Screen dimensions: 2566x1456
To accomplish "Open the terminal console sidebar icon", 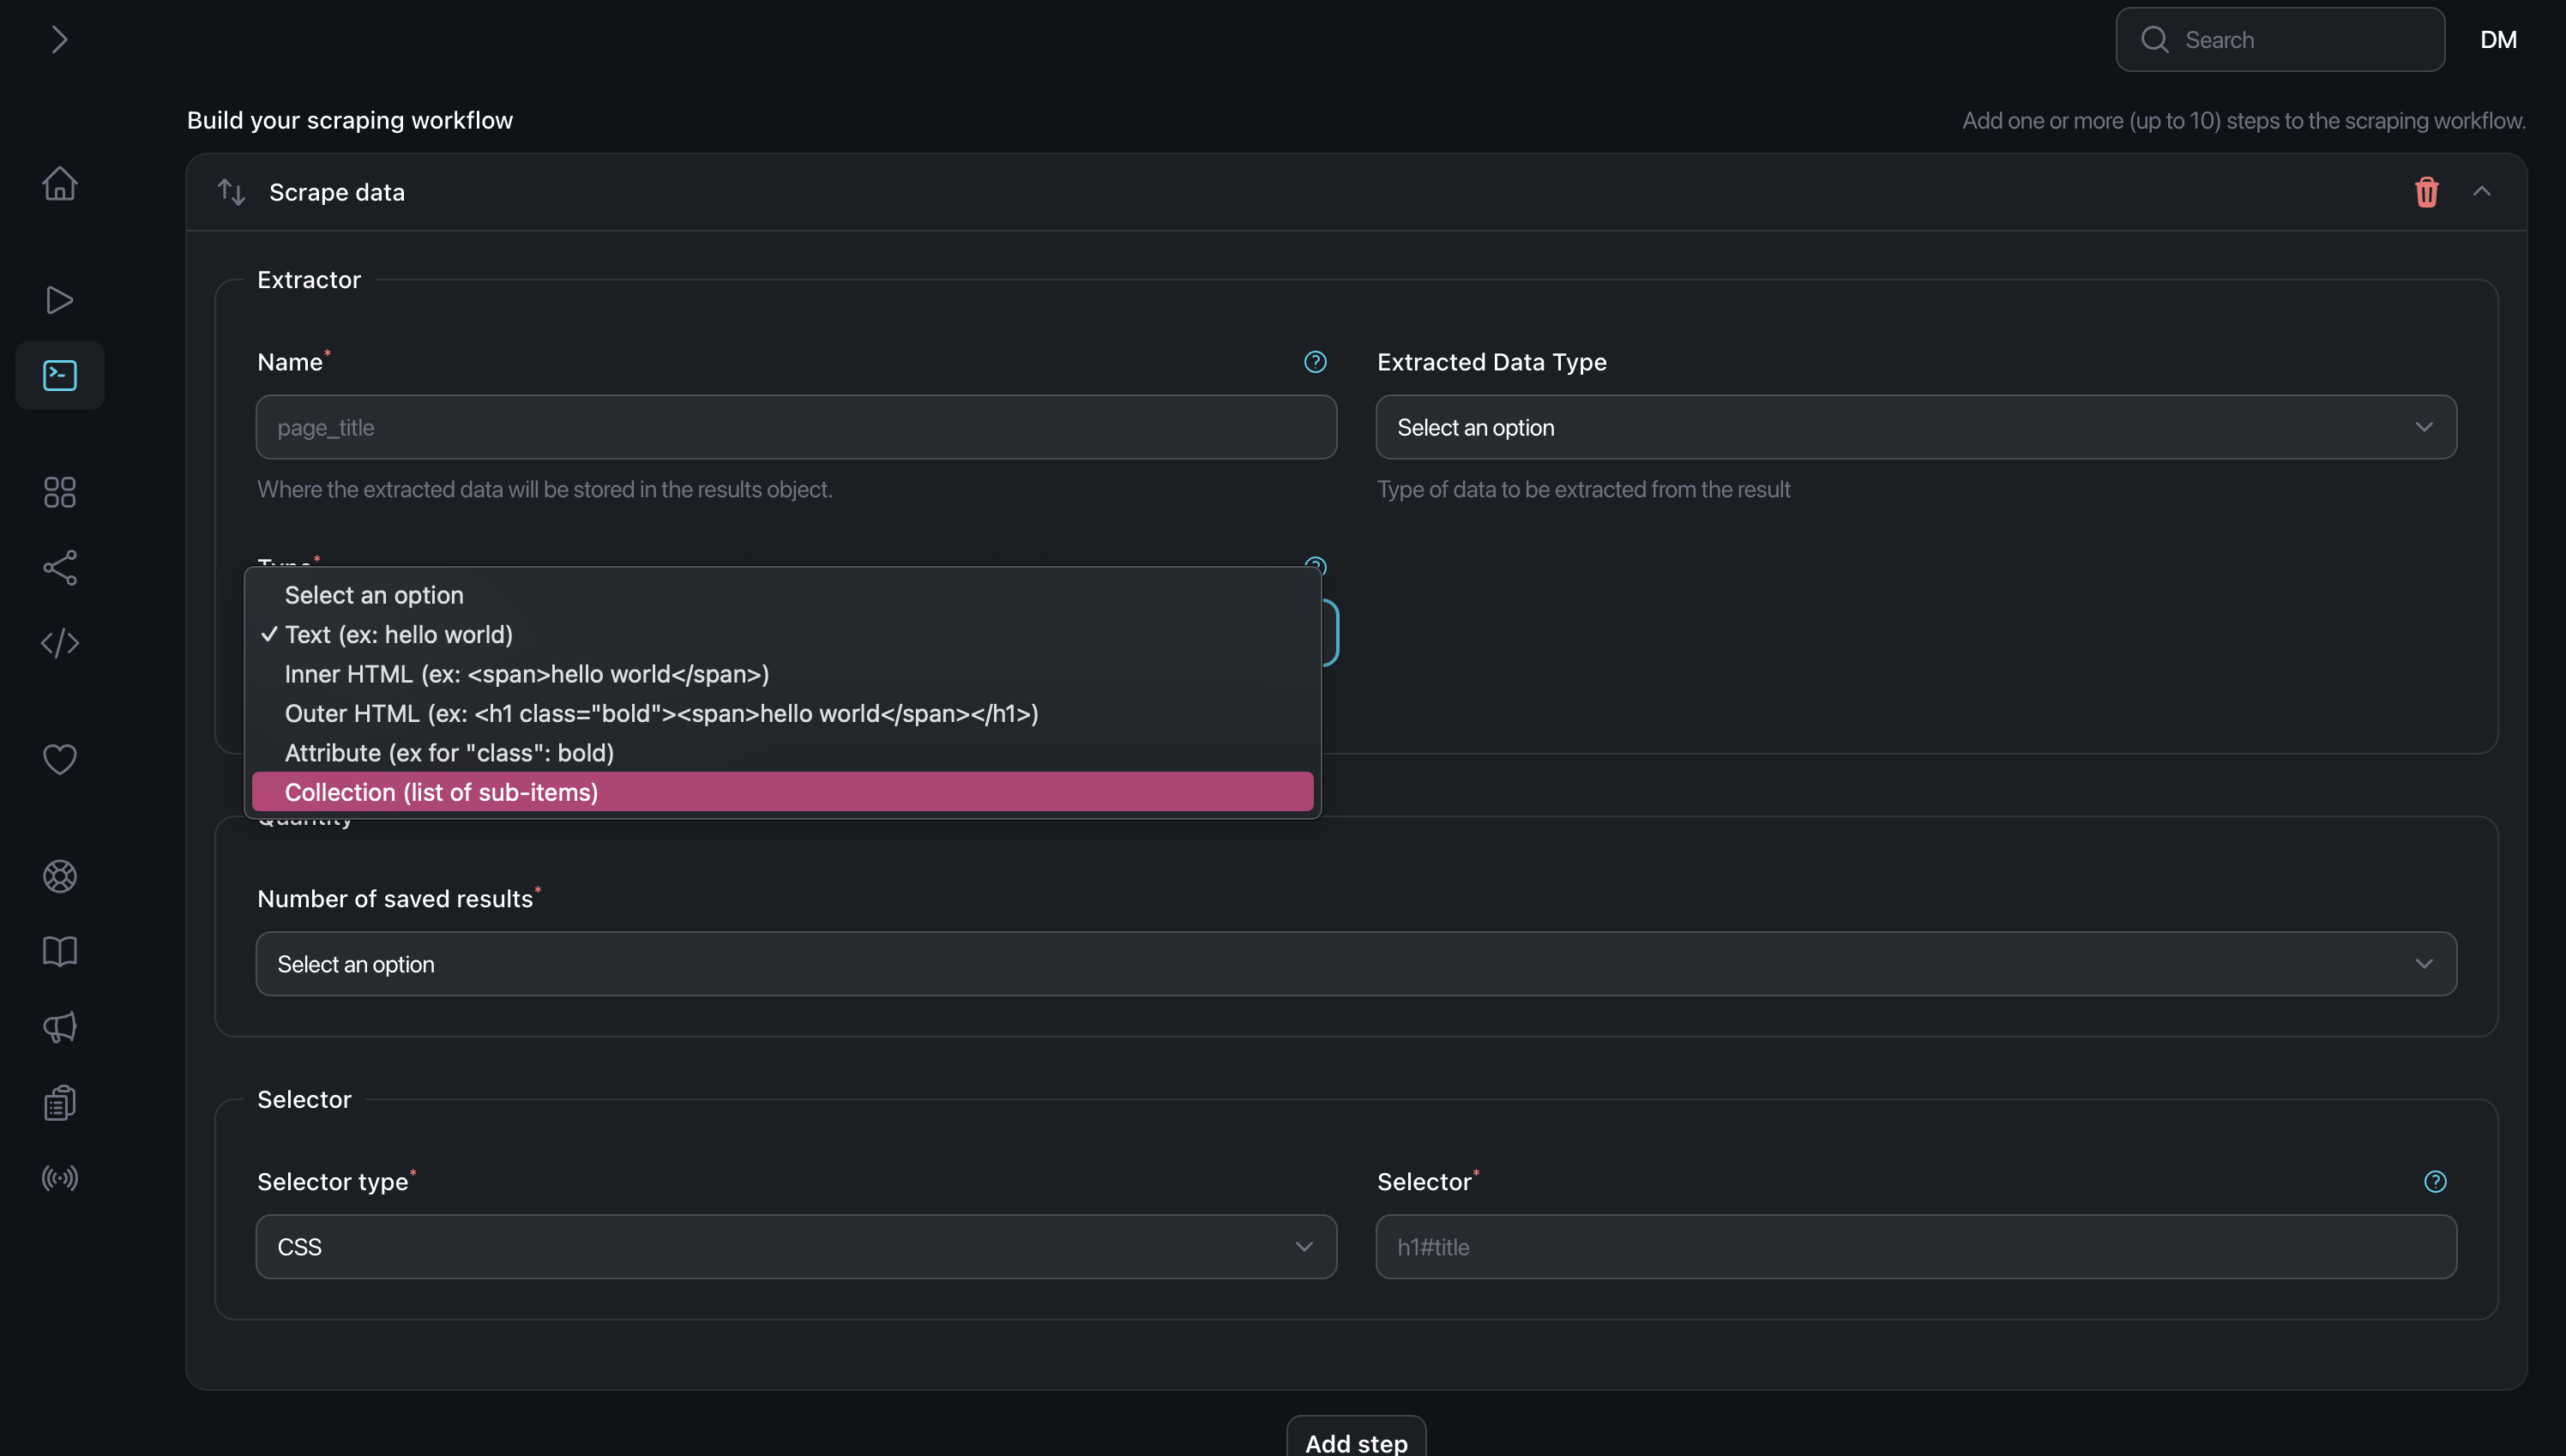I will 59,375.
